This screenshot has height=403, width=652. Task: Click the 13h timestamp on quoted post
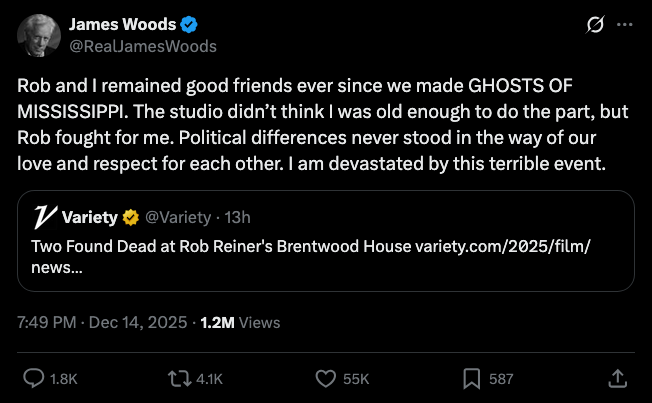(x=237, y=217)
